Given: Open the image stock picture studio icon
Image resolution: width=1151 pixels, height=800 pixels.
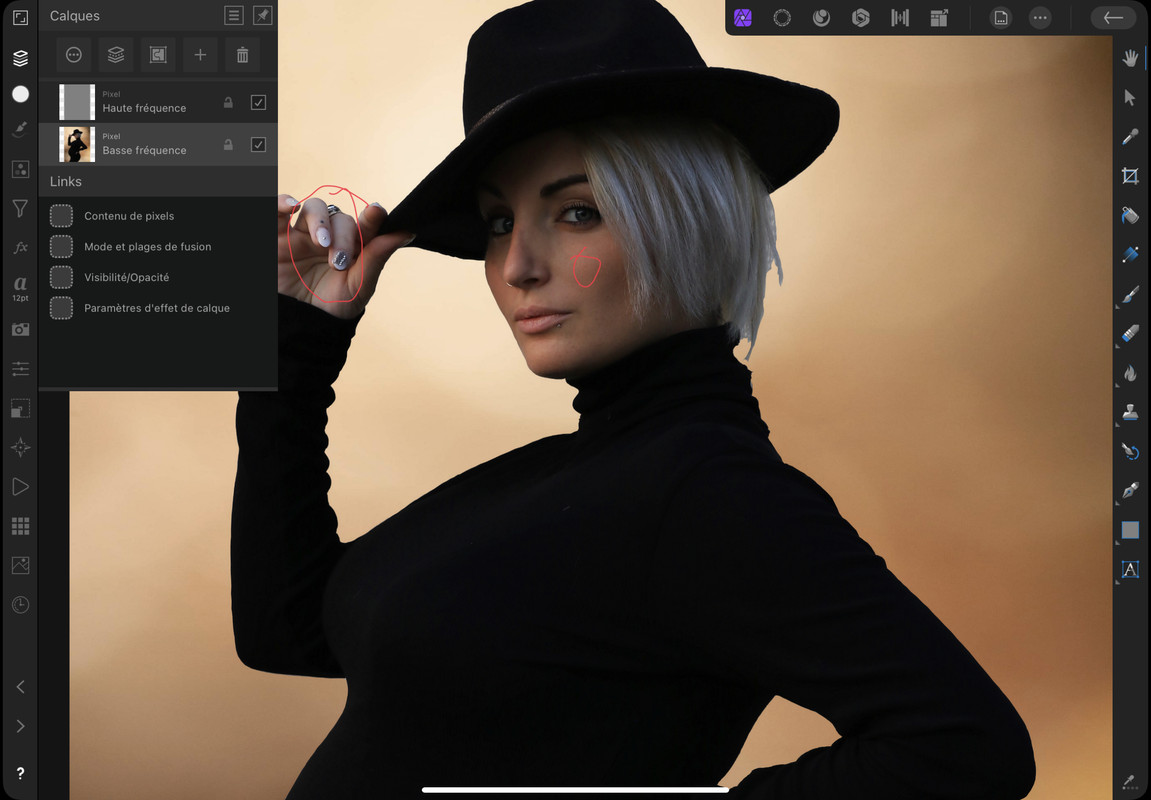Looking at the screenshot, I should 21,565.
